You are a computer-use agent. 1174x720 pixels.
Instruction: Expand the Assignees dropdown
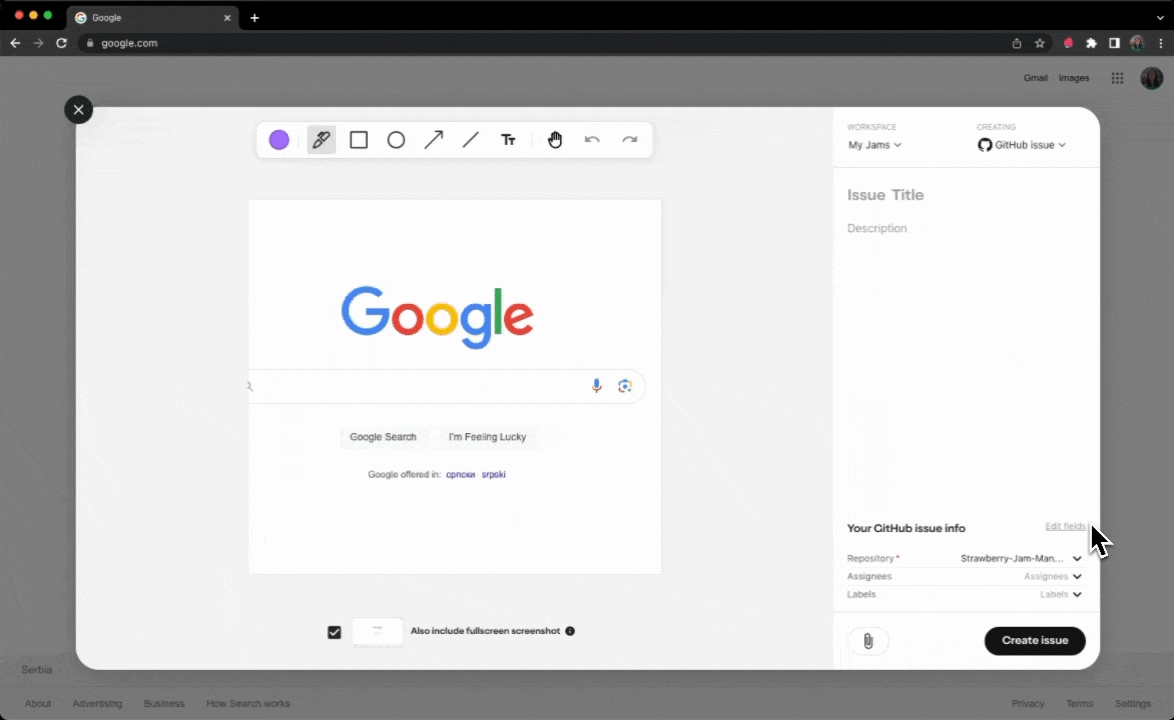tap(1076, 577)
